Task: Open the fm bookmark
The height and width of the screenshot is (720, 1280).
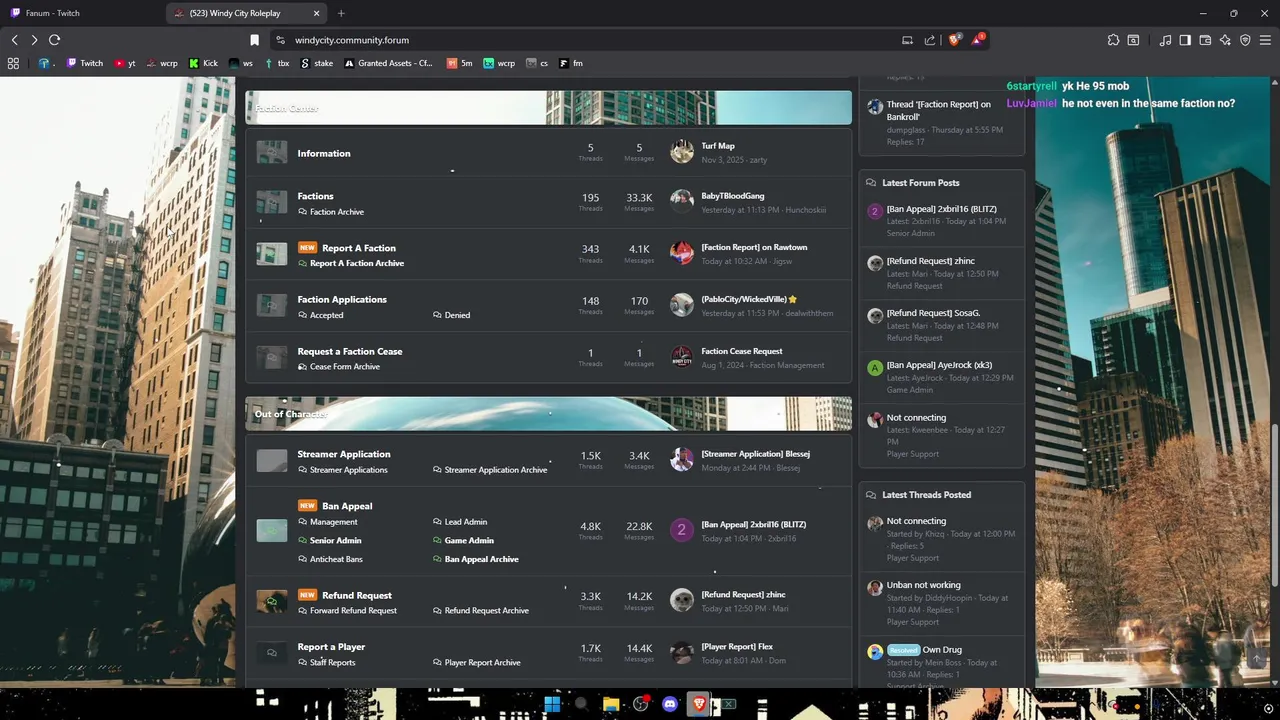Action: pyautogui.click(x=571, y=63)
